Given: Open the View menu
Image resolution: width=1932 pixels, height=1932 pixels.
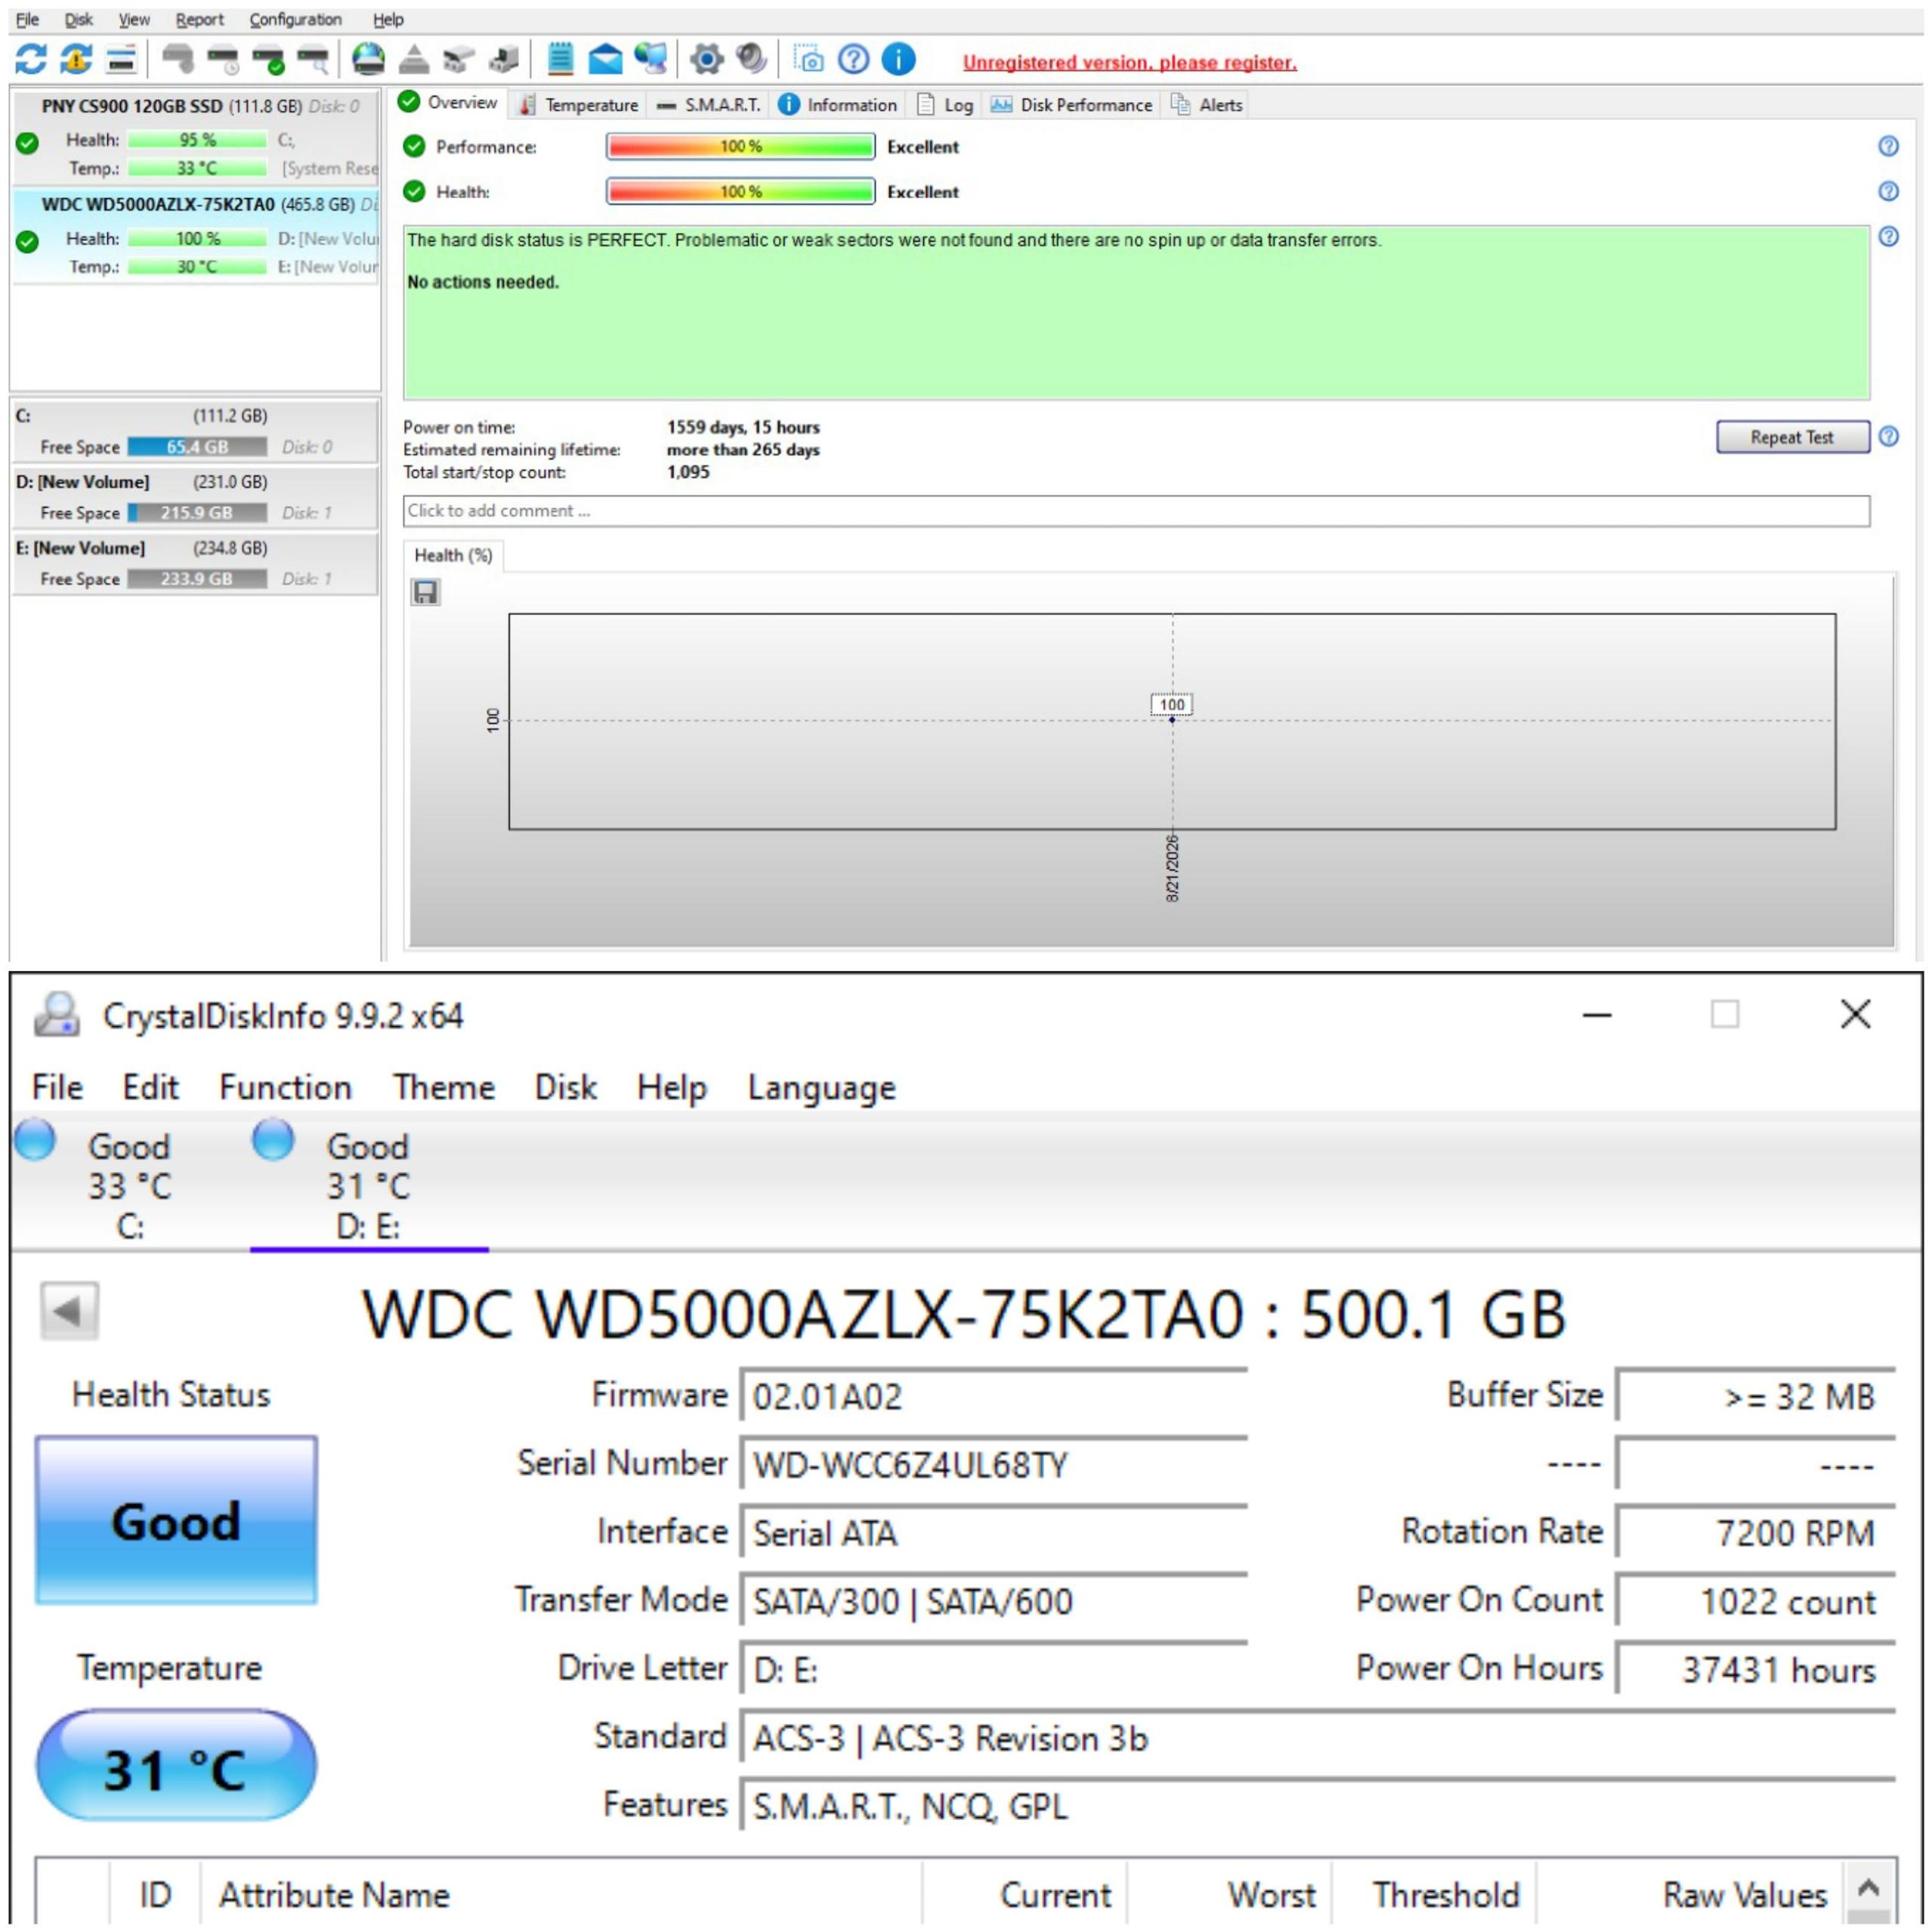Looking at the screenshot, I should 134,19.
